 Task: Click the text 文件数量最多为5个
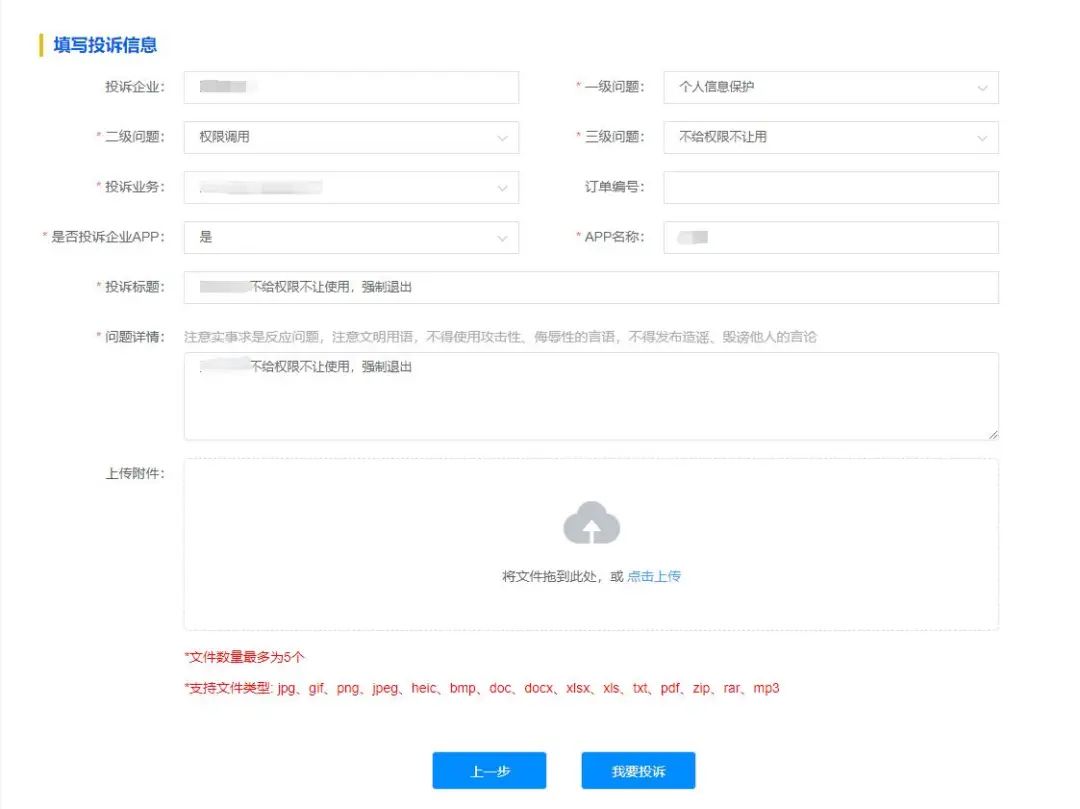[x=245, y=657]
